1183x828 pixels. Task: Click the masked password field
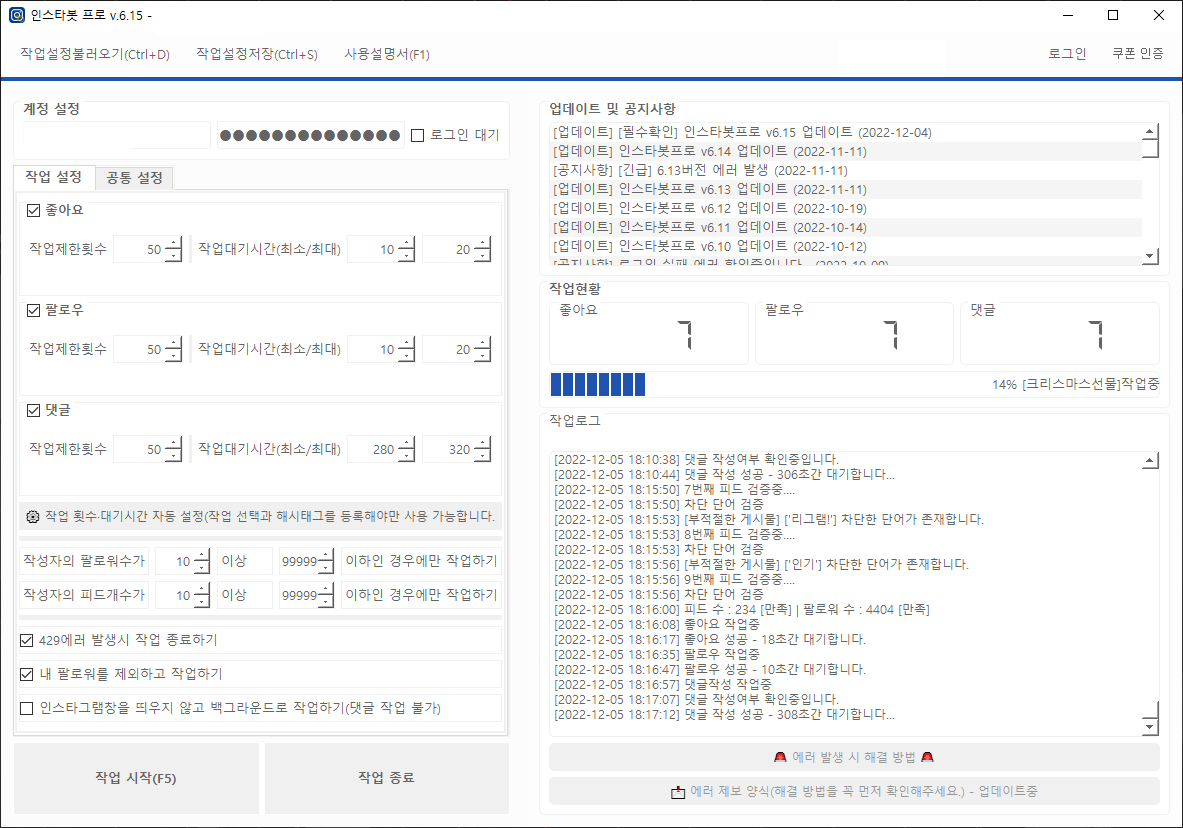310,135
